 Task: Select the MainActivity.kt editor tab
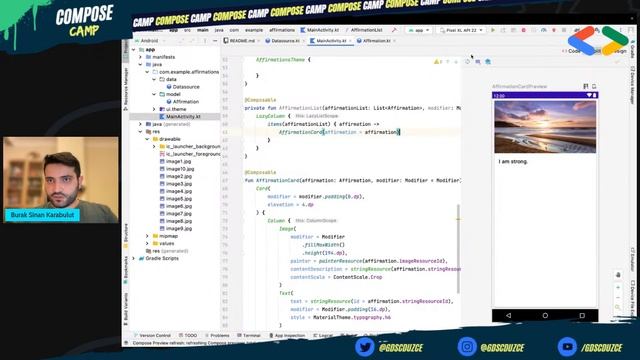(331, 41)
